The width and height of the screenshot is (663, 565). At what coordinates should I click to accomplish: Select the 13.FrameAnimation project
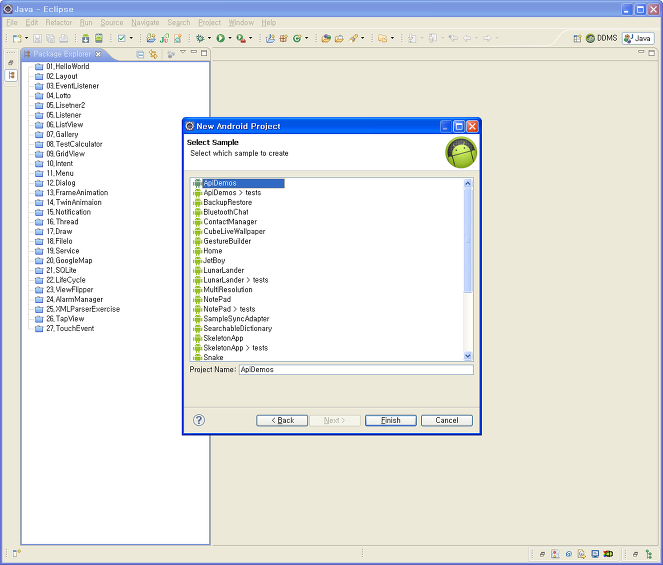coord(77,192)
